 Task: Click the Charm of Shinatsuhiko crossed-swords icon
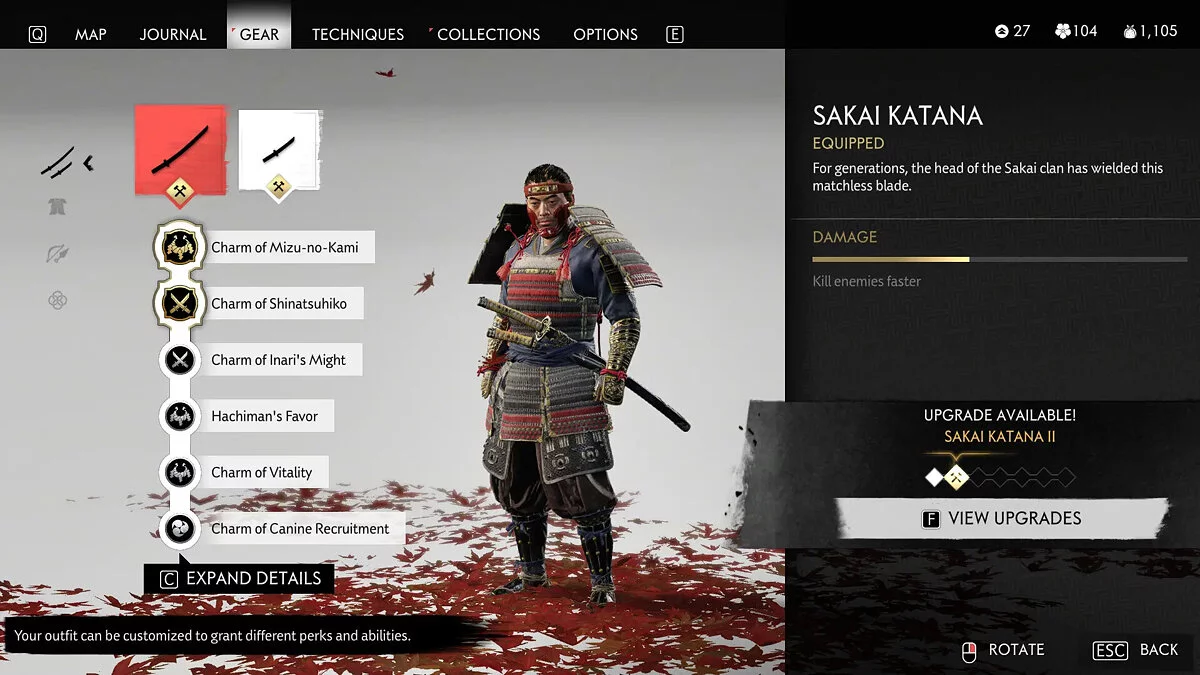tap(180, 304)
